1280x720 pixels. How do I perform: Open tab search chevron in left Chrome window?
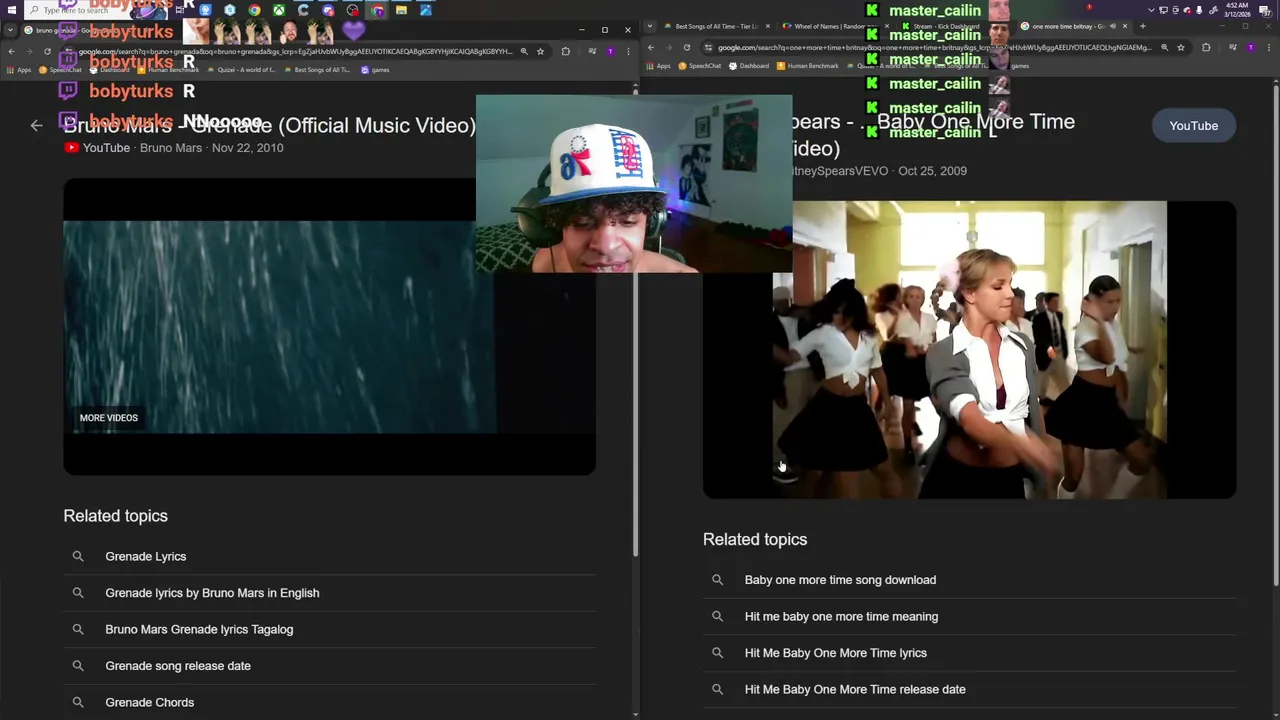pyautogui.click(x=11, y=30)
